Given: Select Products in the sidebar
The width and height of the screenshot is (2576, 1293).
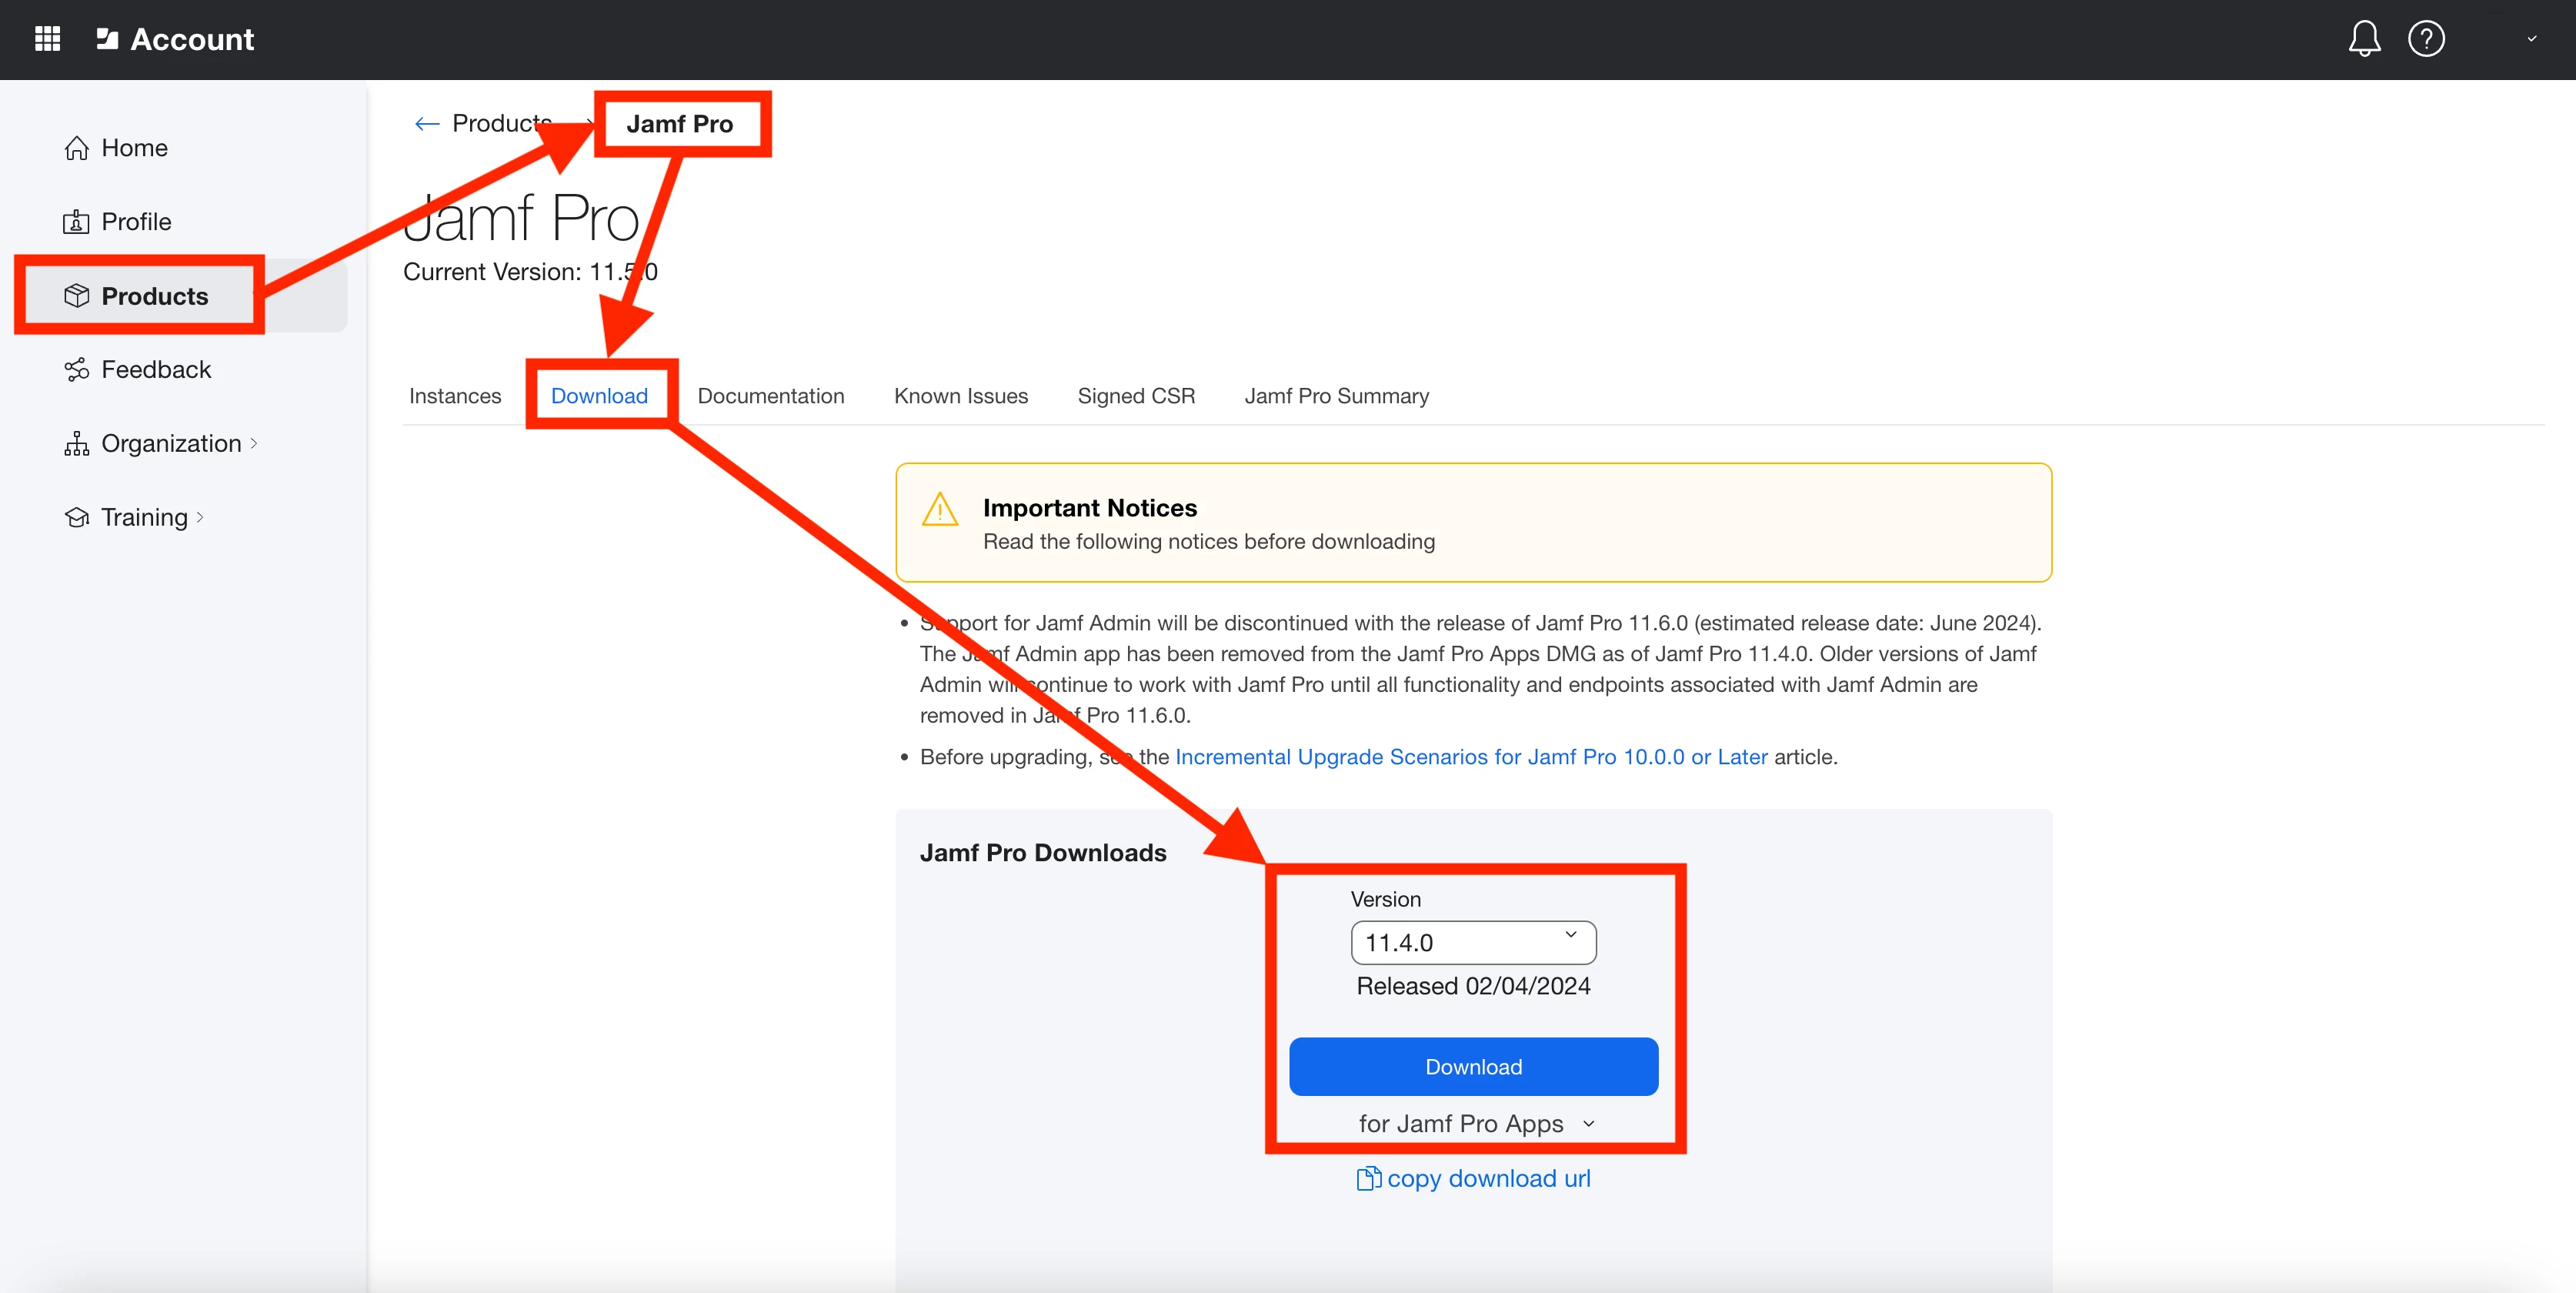Looking at the screenshot, I should (x=155, y=296).
